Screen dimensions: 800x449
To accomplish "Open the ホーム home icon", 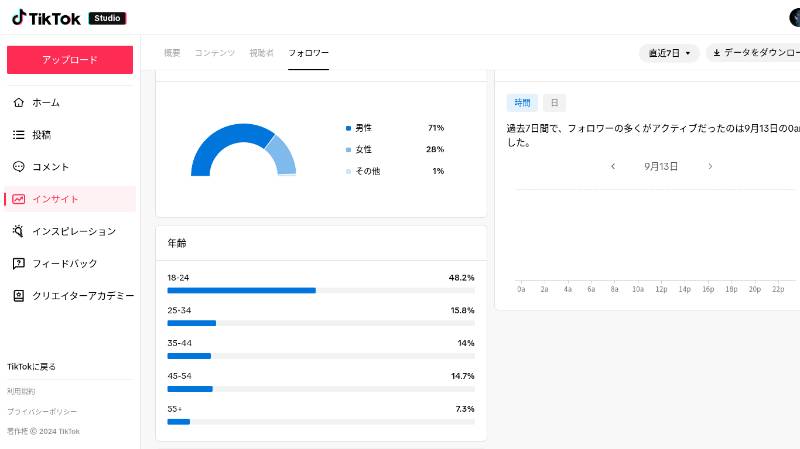I will pos(18,103).
